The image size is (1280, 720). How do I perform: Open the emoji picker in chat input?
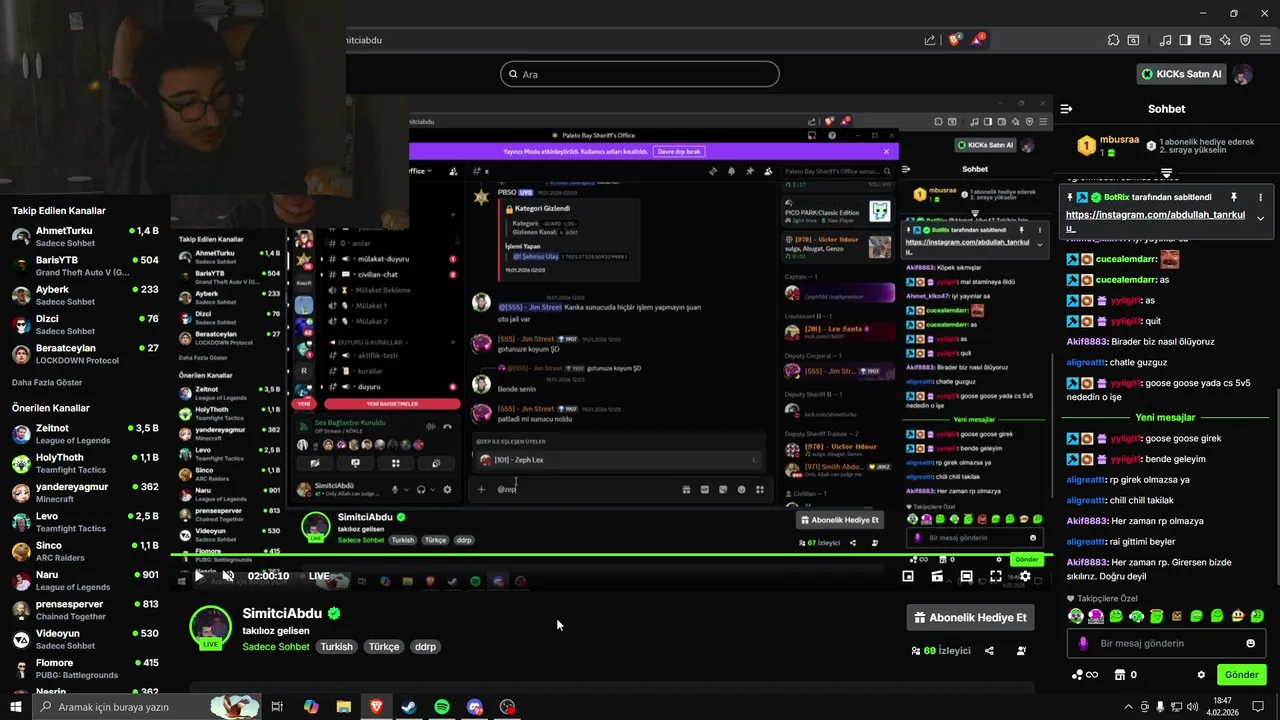[x=1250, y=643]
